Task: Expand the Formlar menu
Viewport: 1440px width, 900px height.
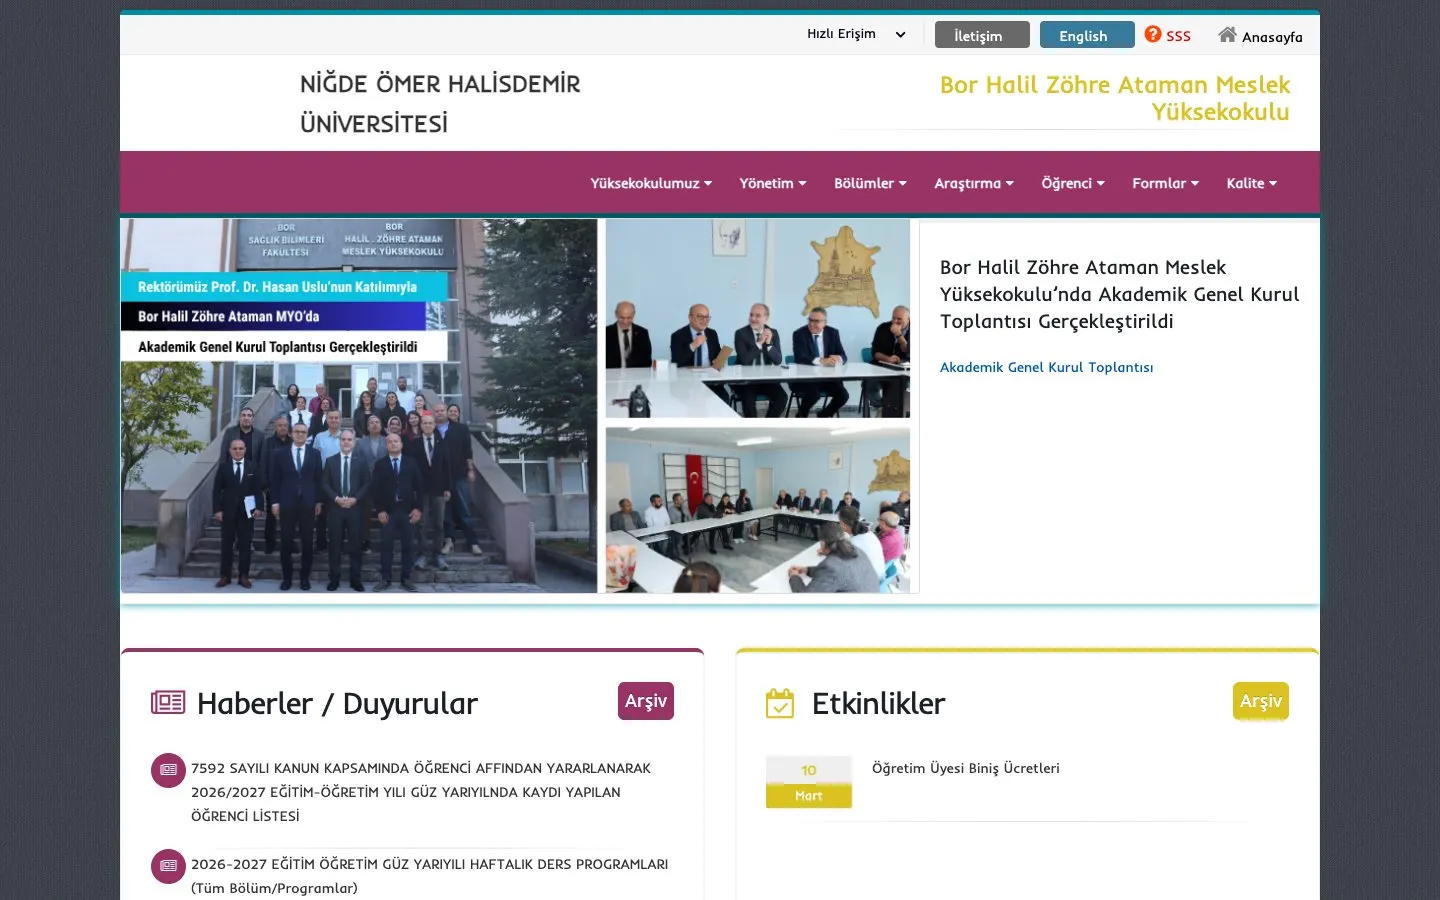Action: tap(1165, 183)
